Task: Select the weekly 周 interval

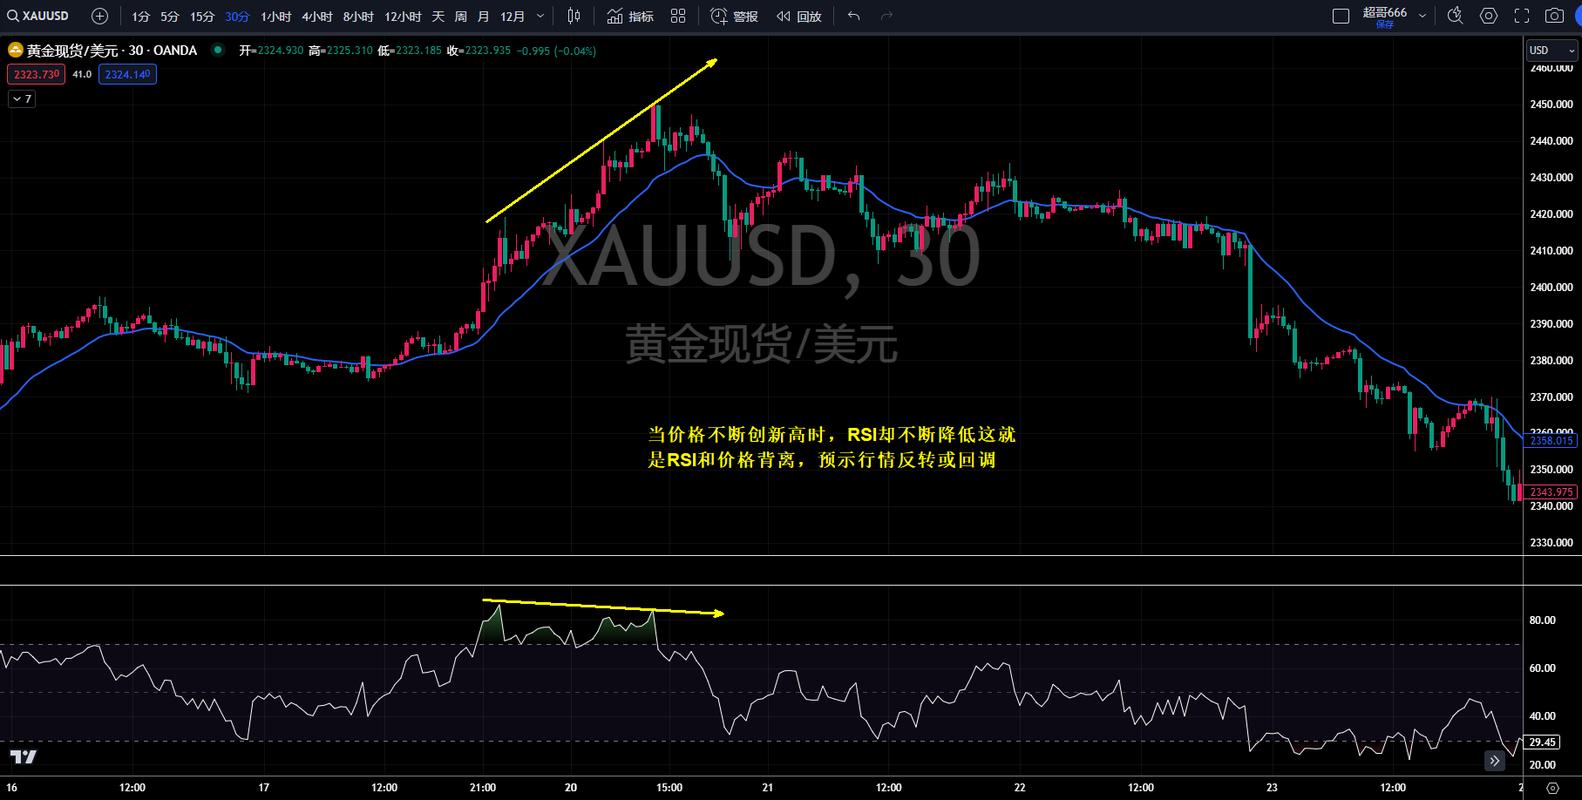Action: (x=461, y=16)
